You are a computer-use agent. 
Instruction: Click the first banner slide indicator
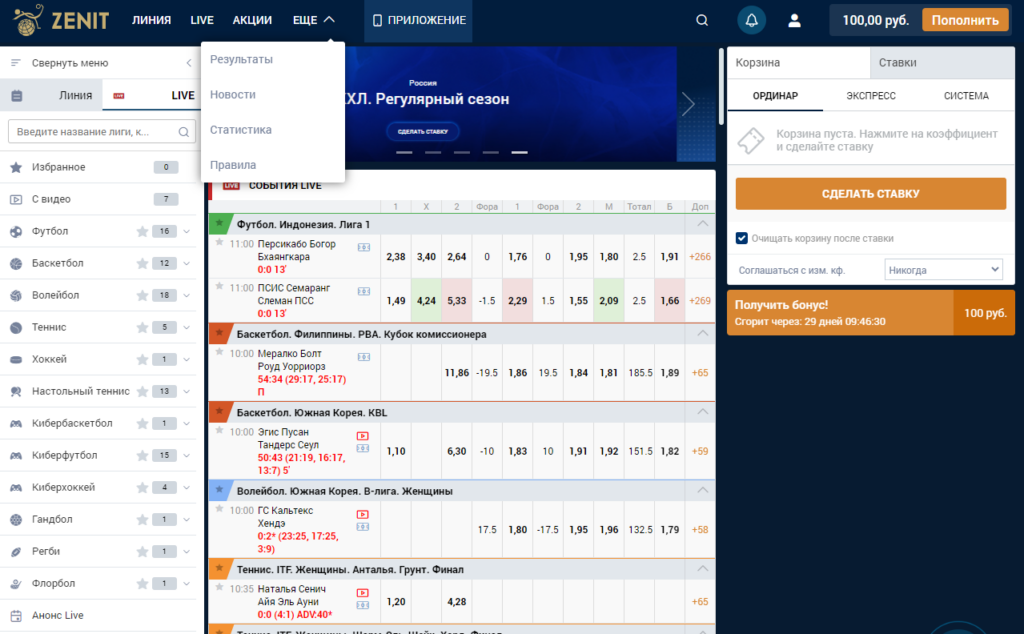[x=404, y=152]
